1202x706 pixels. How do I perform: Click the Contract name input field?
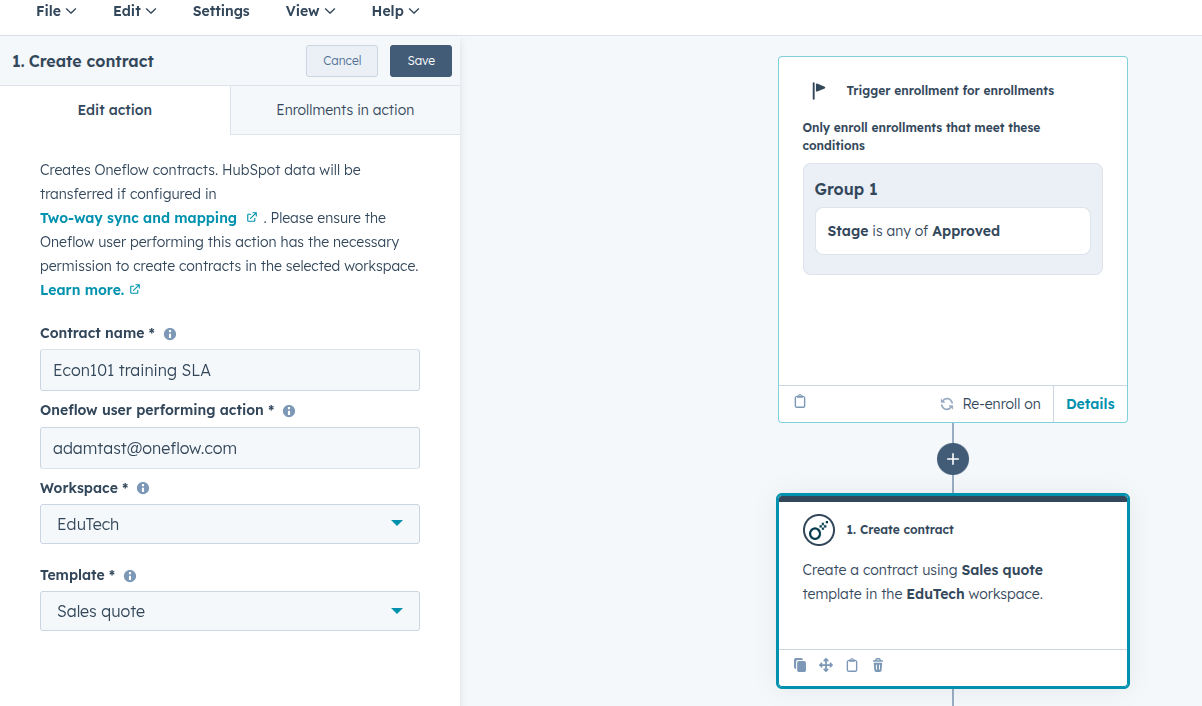(x=230, y=370)
